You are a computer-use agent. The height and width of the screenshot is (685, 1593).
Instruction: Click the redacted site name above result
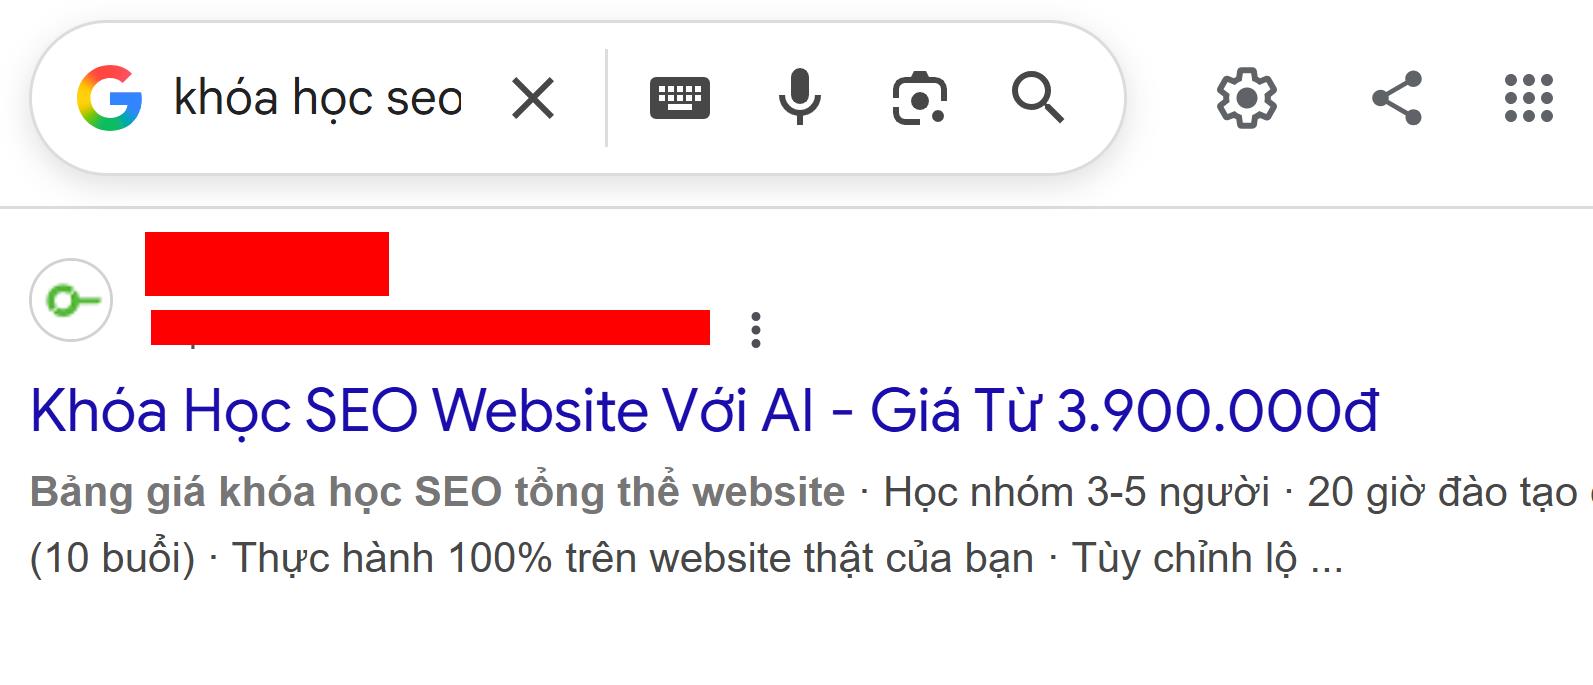(x=267, y=264)
